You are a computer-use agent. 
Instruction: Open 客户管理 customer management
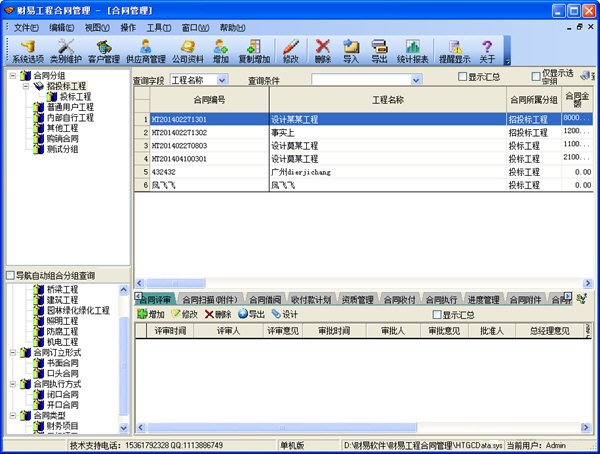tap(104, 51)
